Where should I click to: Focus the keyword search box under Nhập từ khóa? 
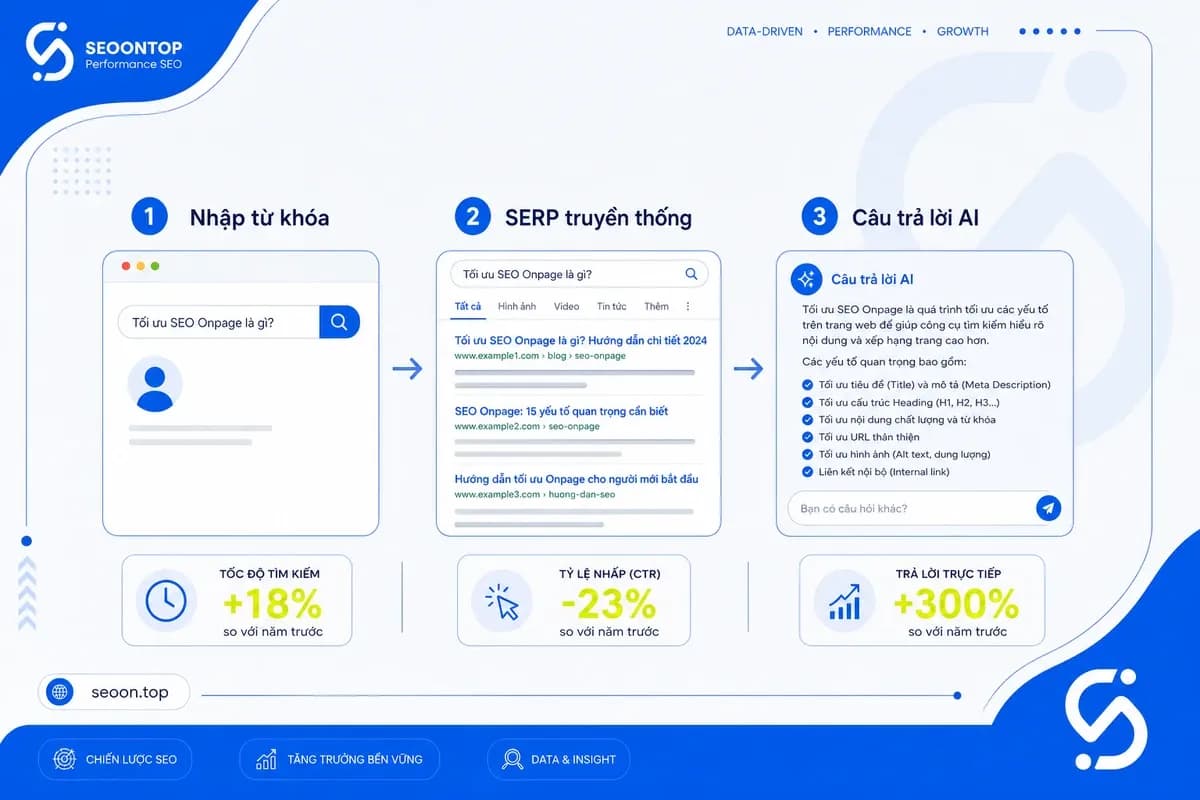click(219, 322)
